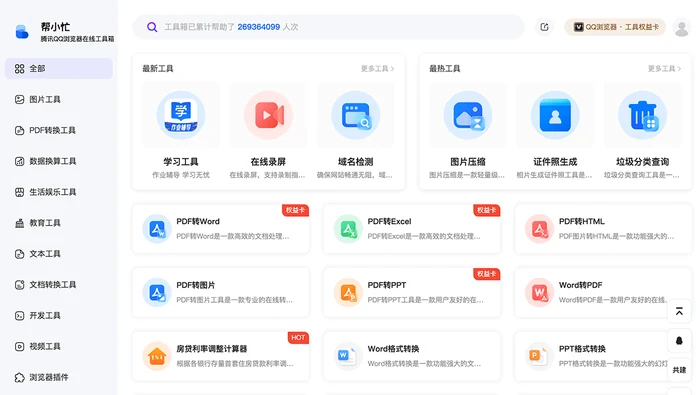This screenshot has width=700, height=395.
Task: Open the 房贷利率调整计算器 title link
Action: pos(212,349)
